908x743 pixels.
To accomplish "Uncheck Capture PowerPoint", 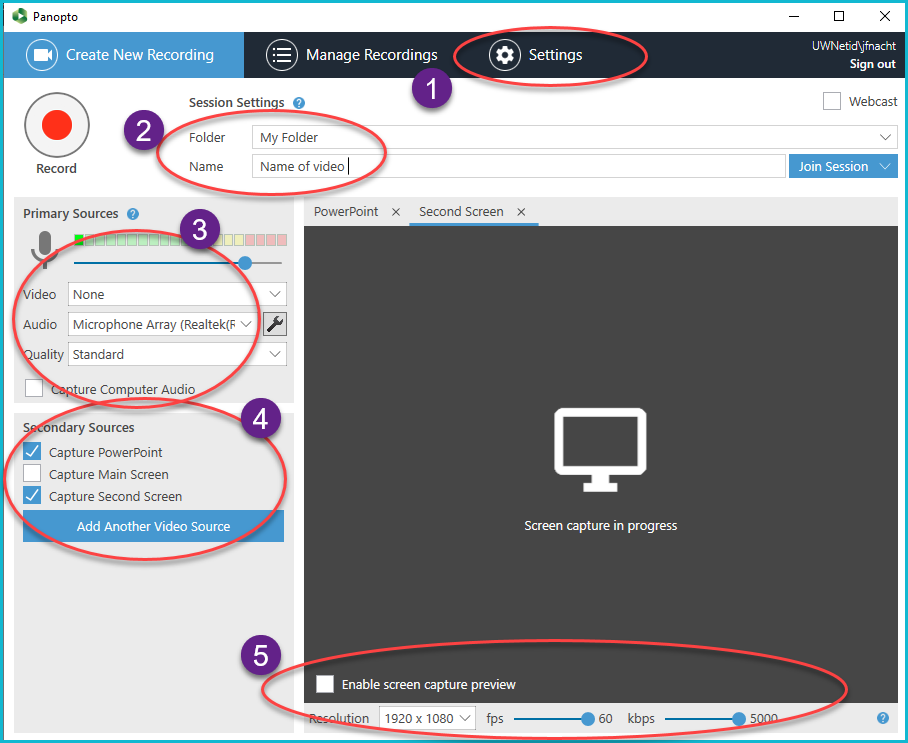I will tap(32, 451).
